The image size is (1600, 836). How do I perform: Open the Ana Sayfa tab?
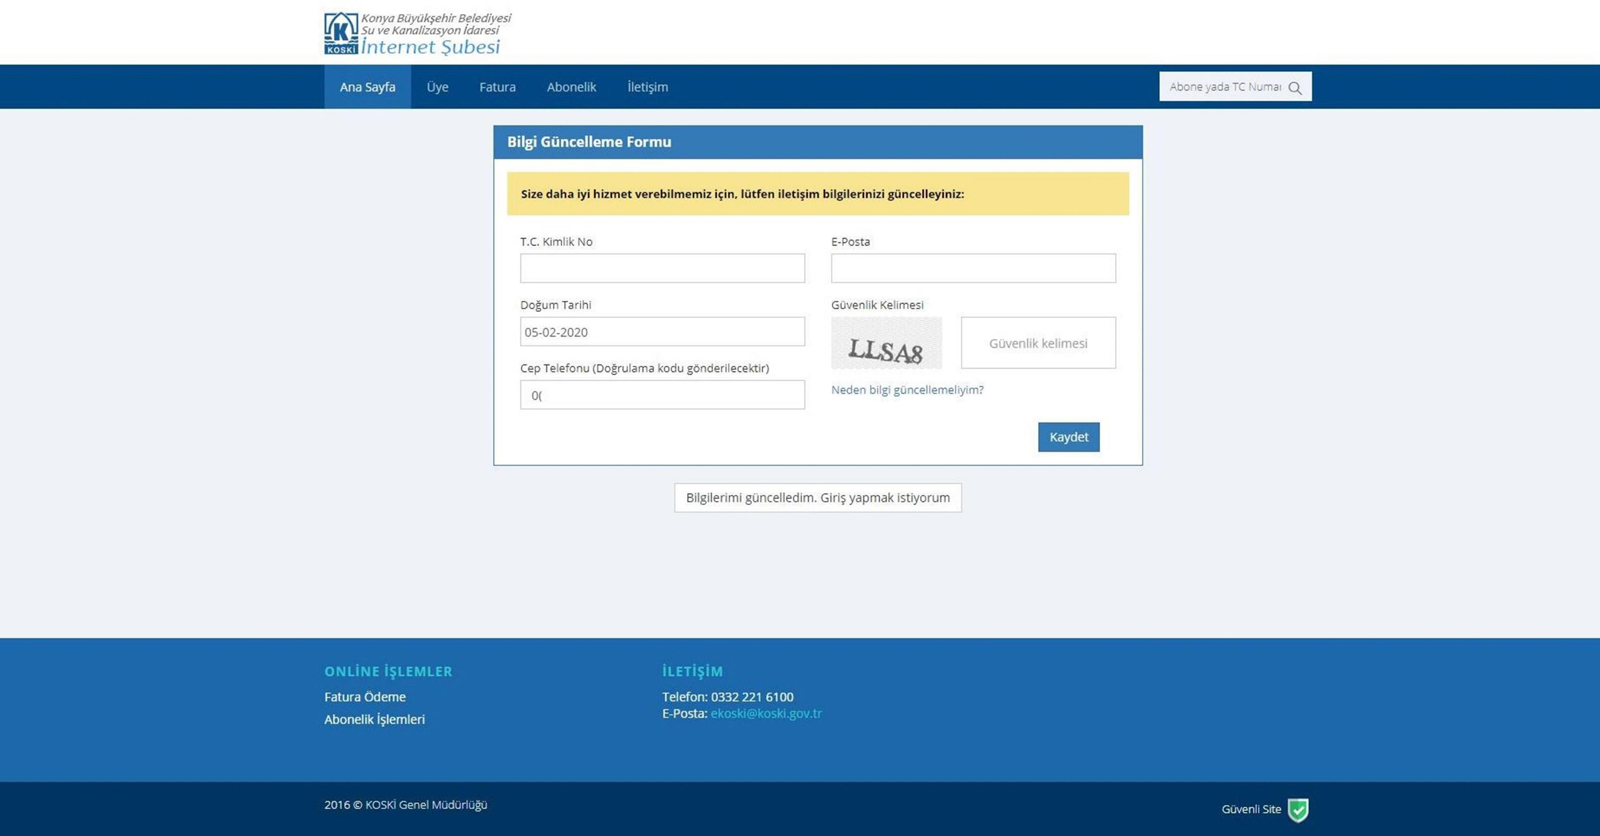tap(367, 87)
